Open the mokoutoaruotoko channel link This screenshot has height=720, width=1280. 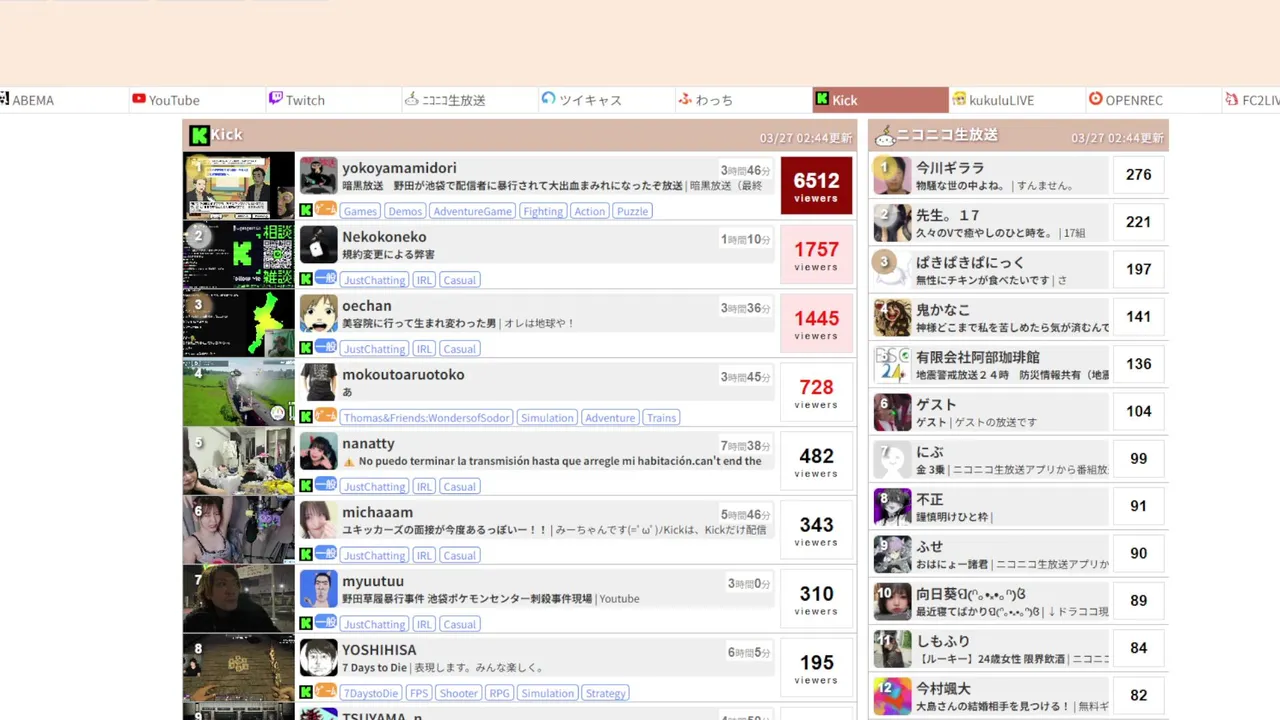pyautogui.click(x=403, y=375)
